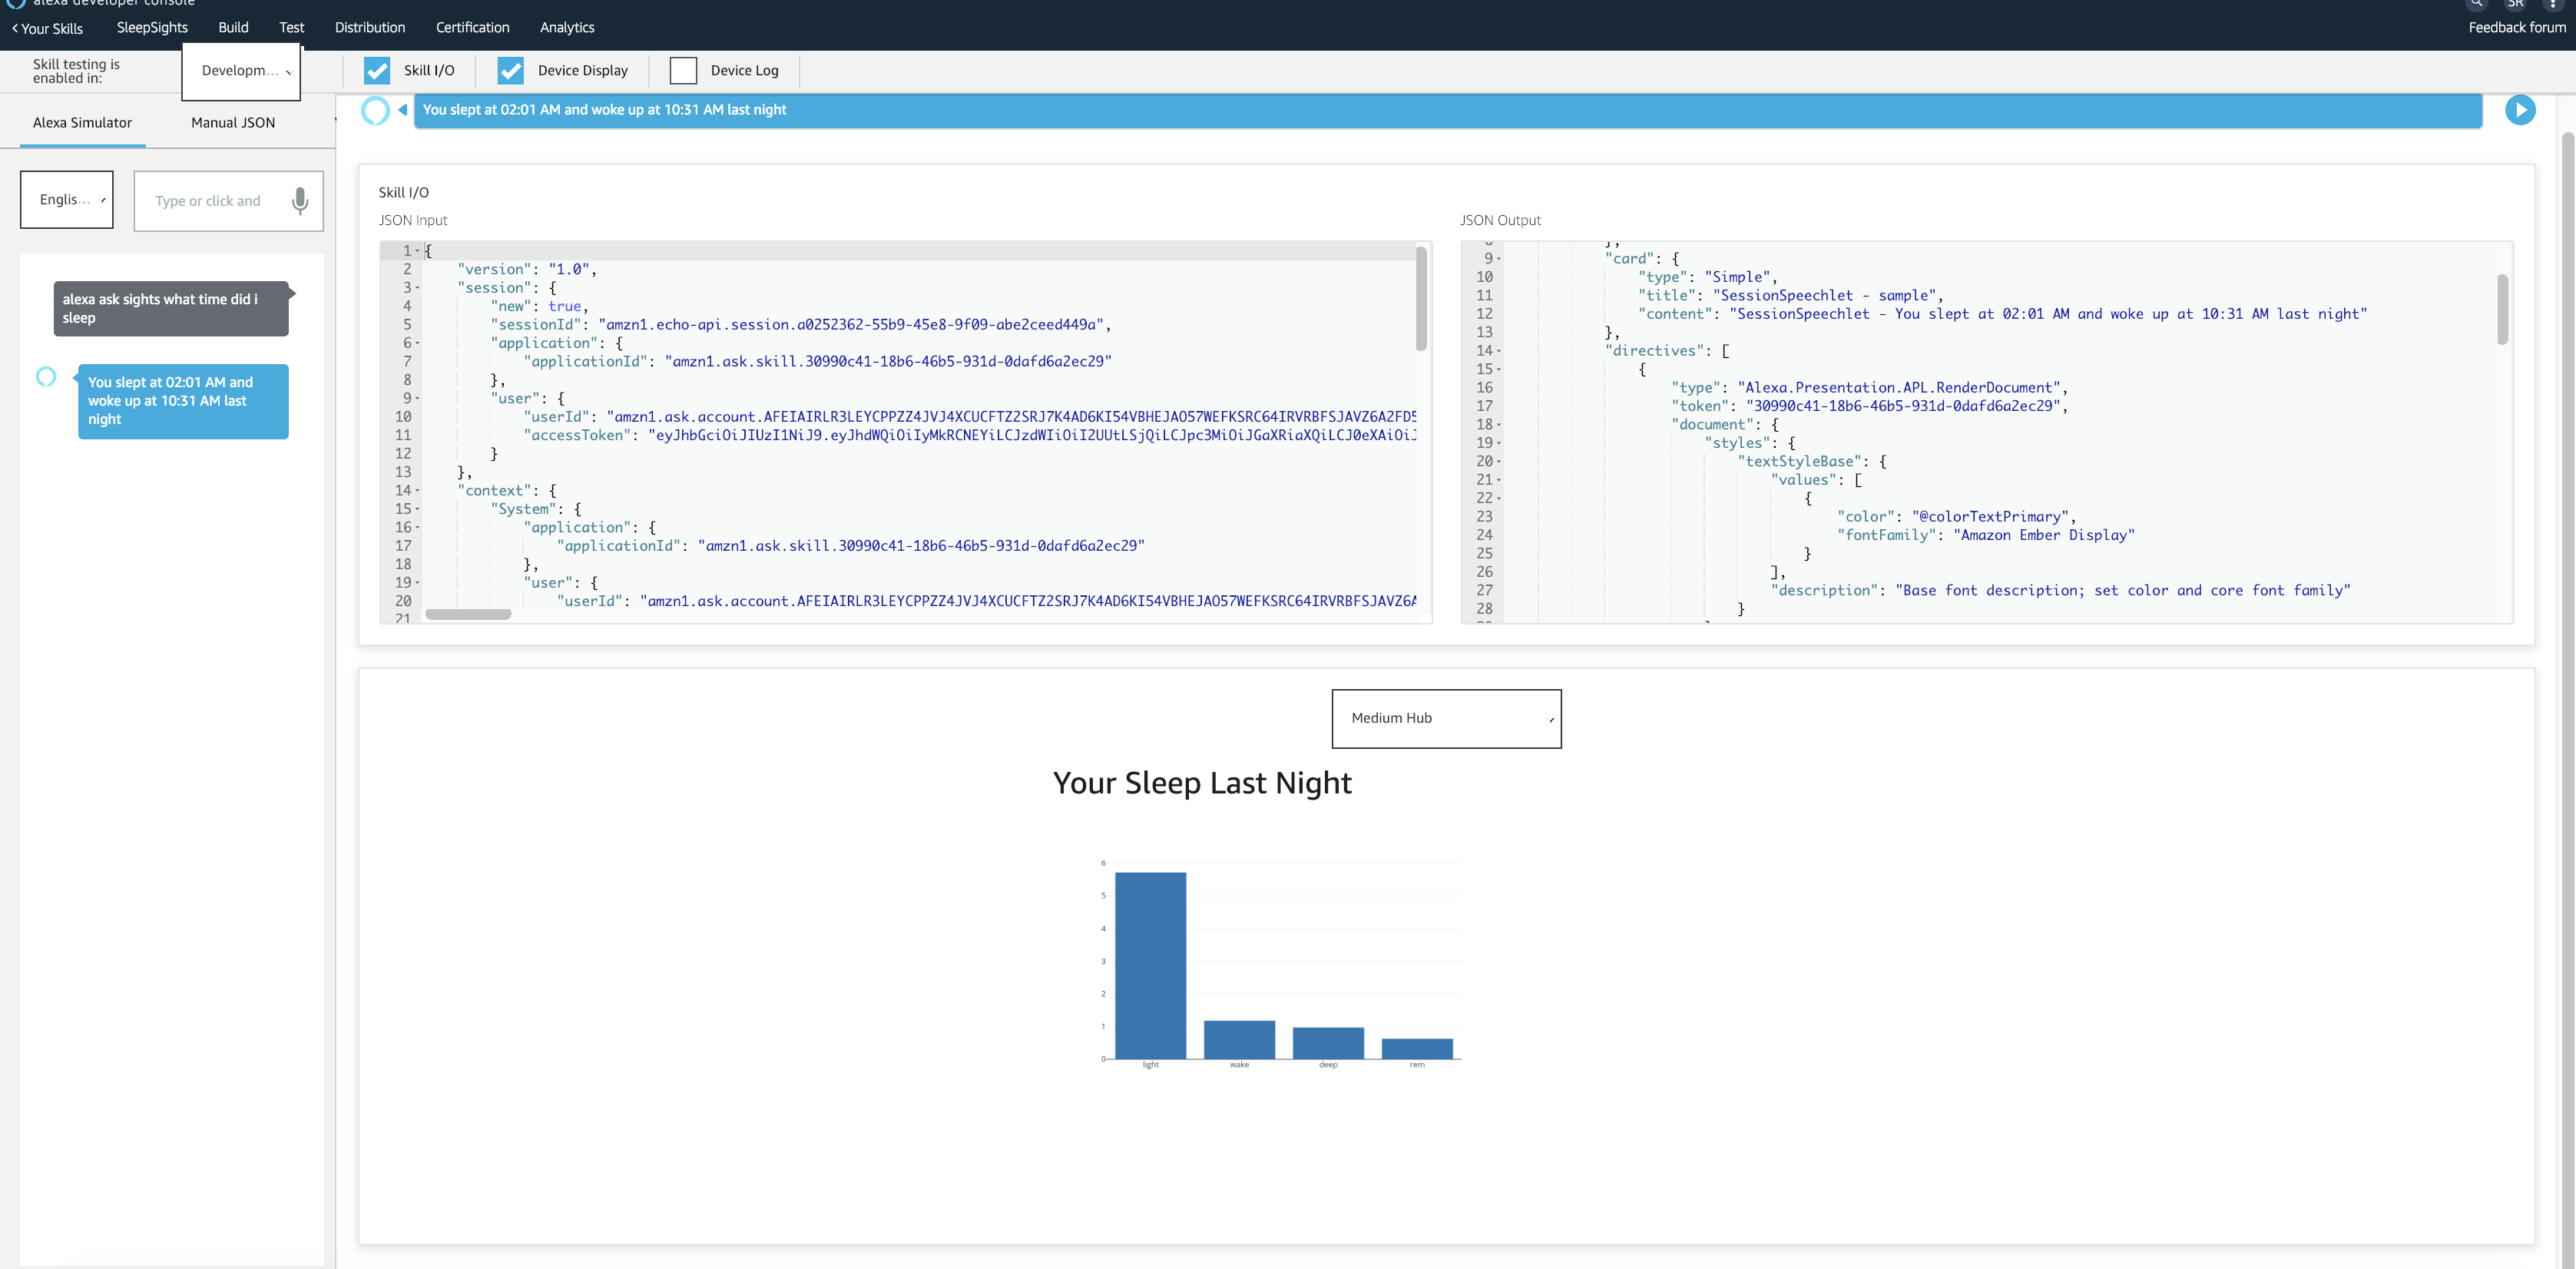The width and height of the screenshot is (2576, 1269).
Task: Uncheck the Device Display checkbox
Action: coord(510,70)
